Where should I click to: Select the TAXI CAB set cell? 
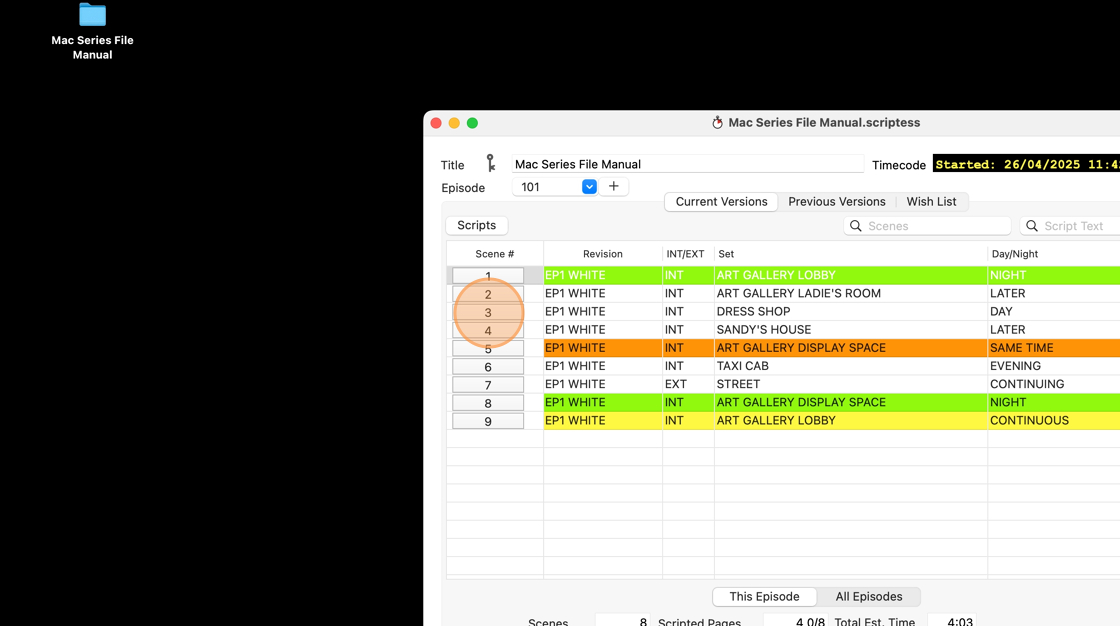pyautogui.click(x=851, y=366)
